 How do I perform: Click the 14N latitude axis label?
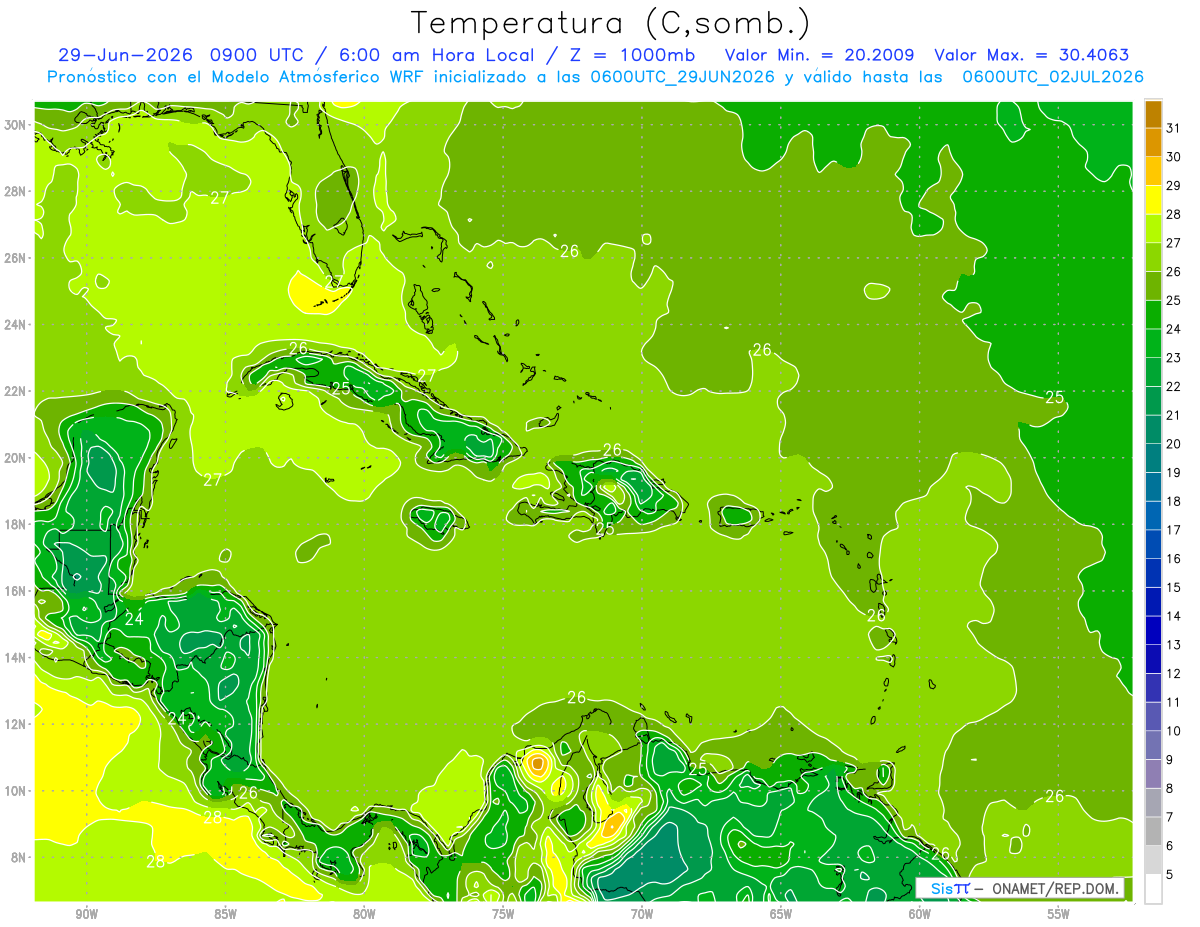[15, 658]
